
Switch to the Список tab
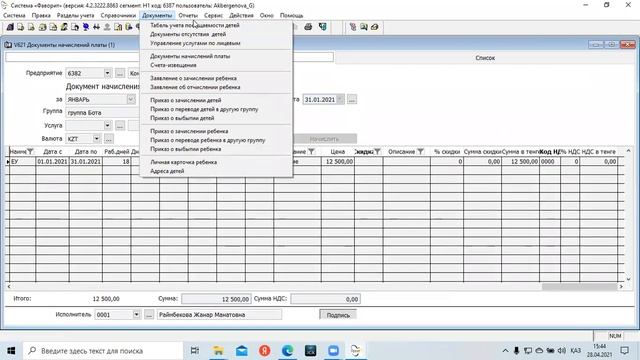(485, 58)
